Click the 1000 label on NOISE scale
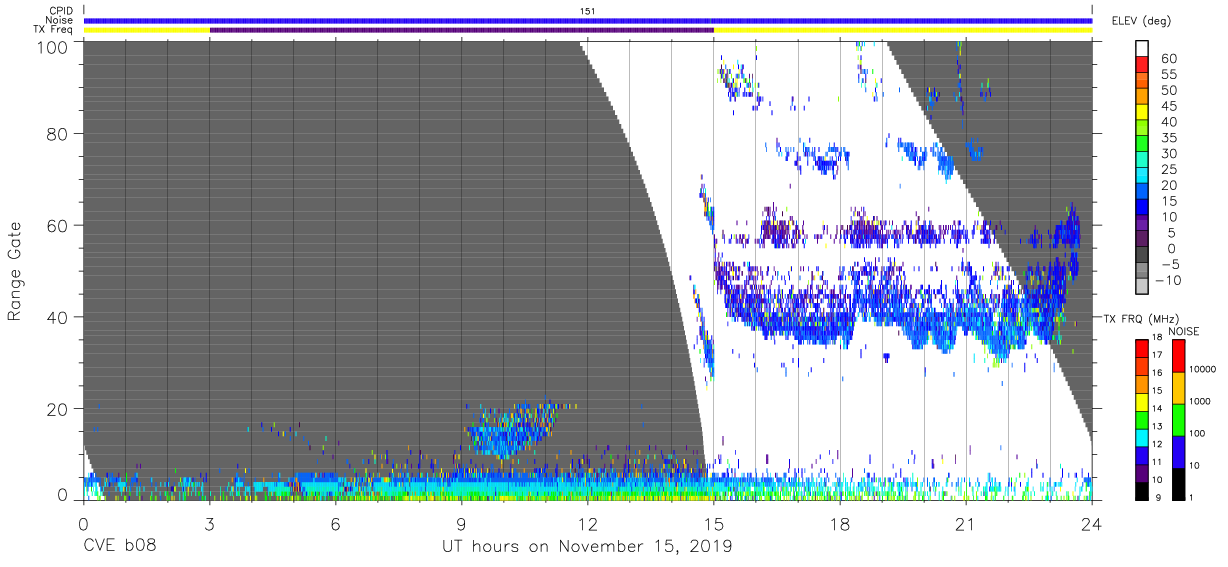The height and width of the screenshot is (567, 1228). point(1201,401)
